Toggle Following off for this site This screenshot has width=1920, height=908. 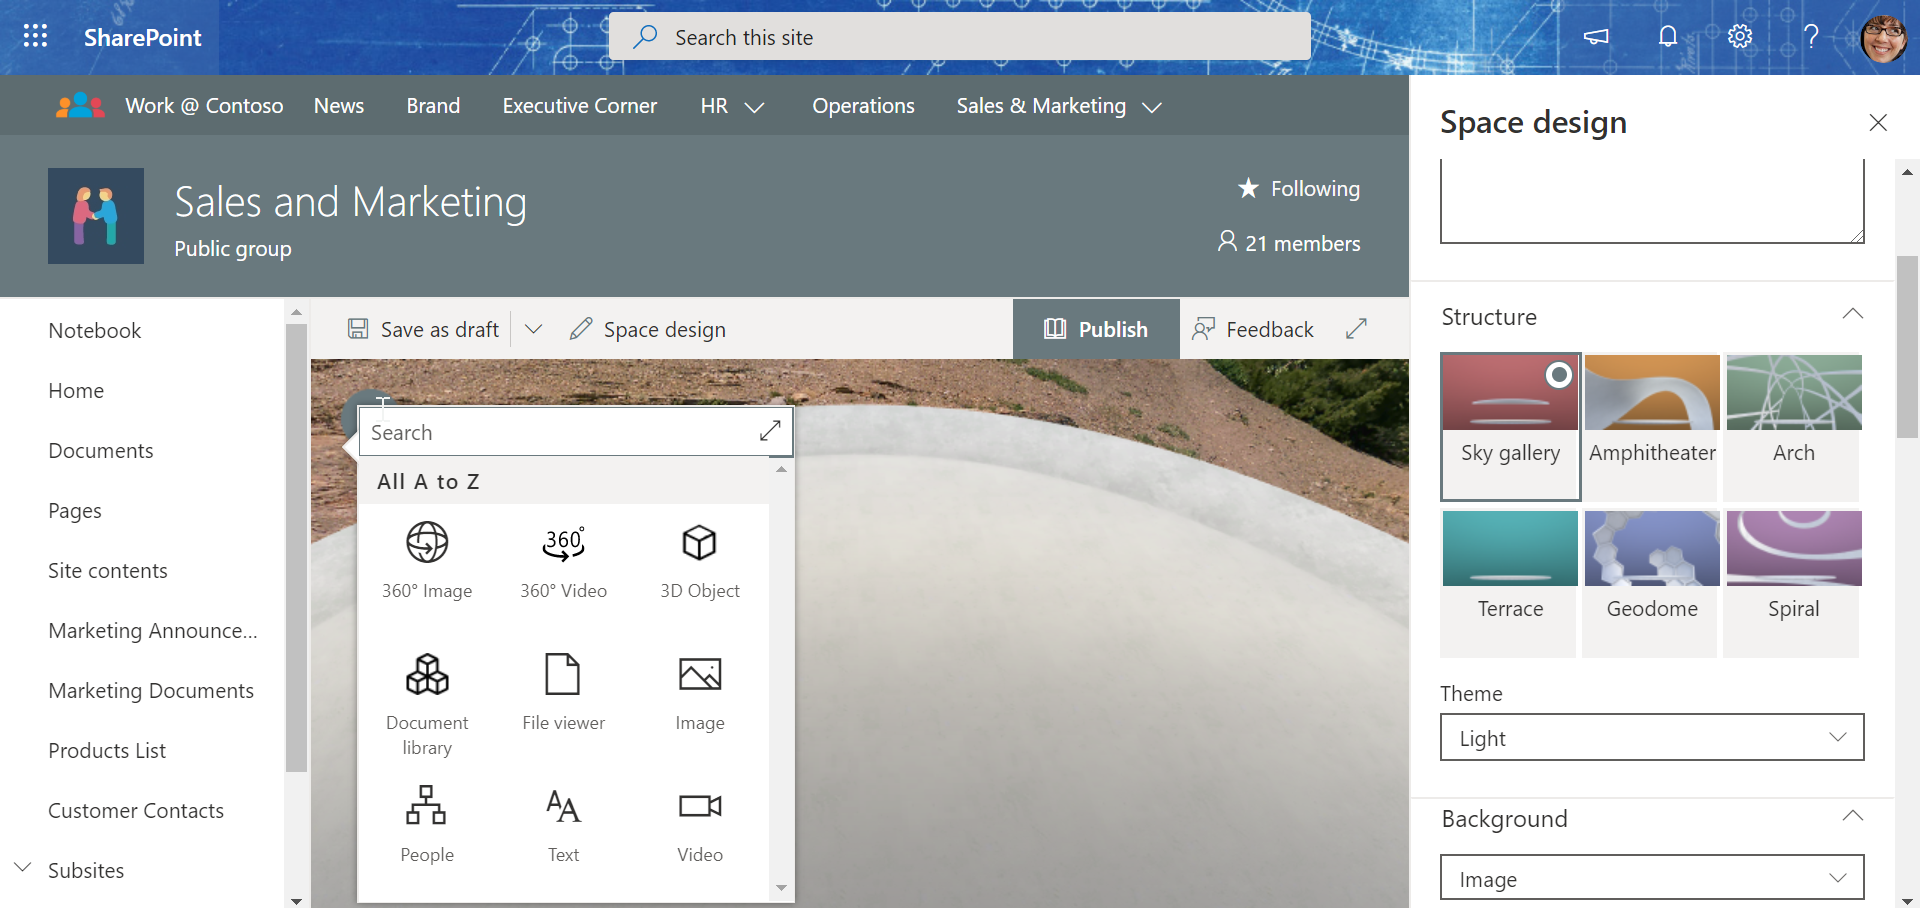tap(1298, 188)
